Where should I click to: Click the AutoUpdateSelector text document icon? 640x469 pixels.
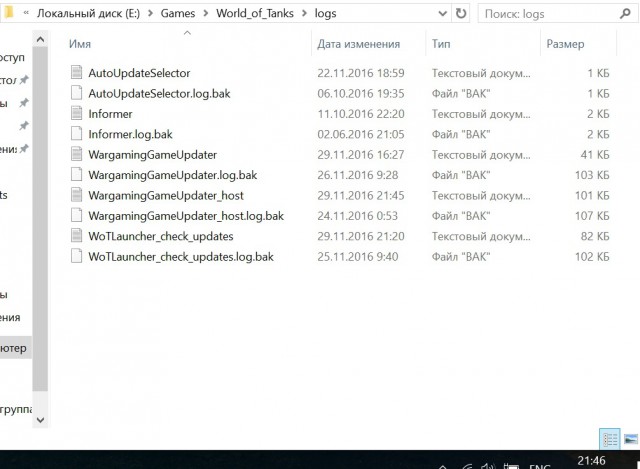pyautogui.click(x=76, y=73)
